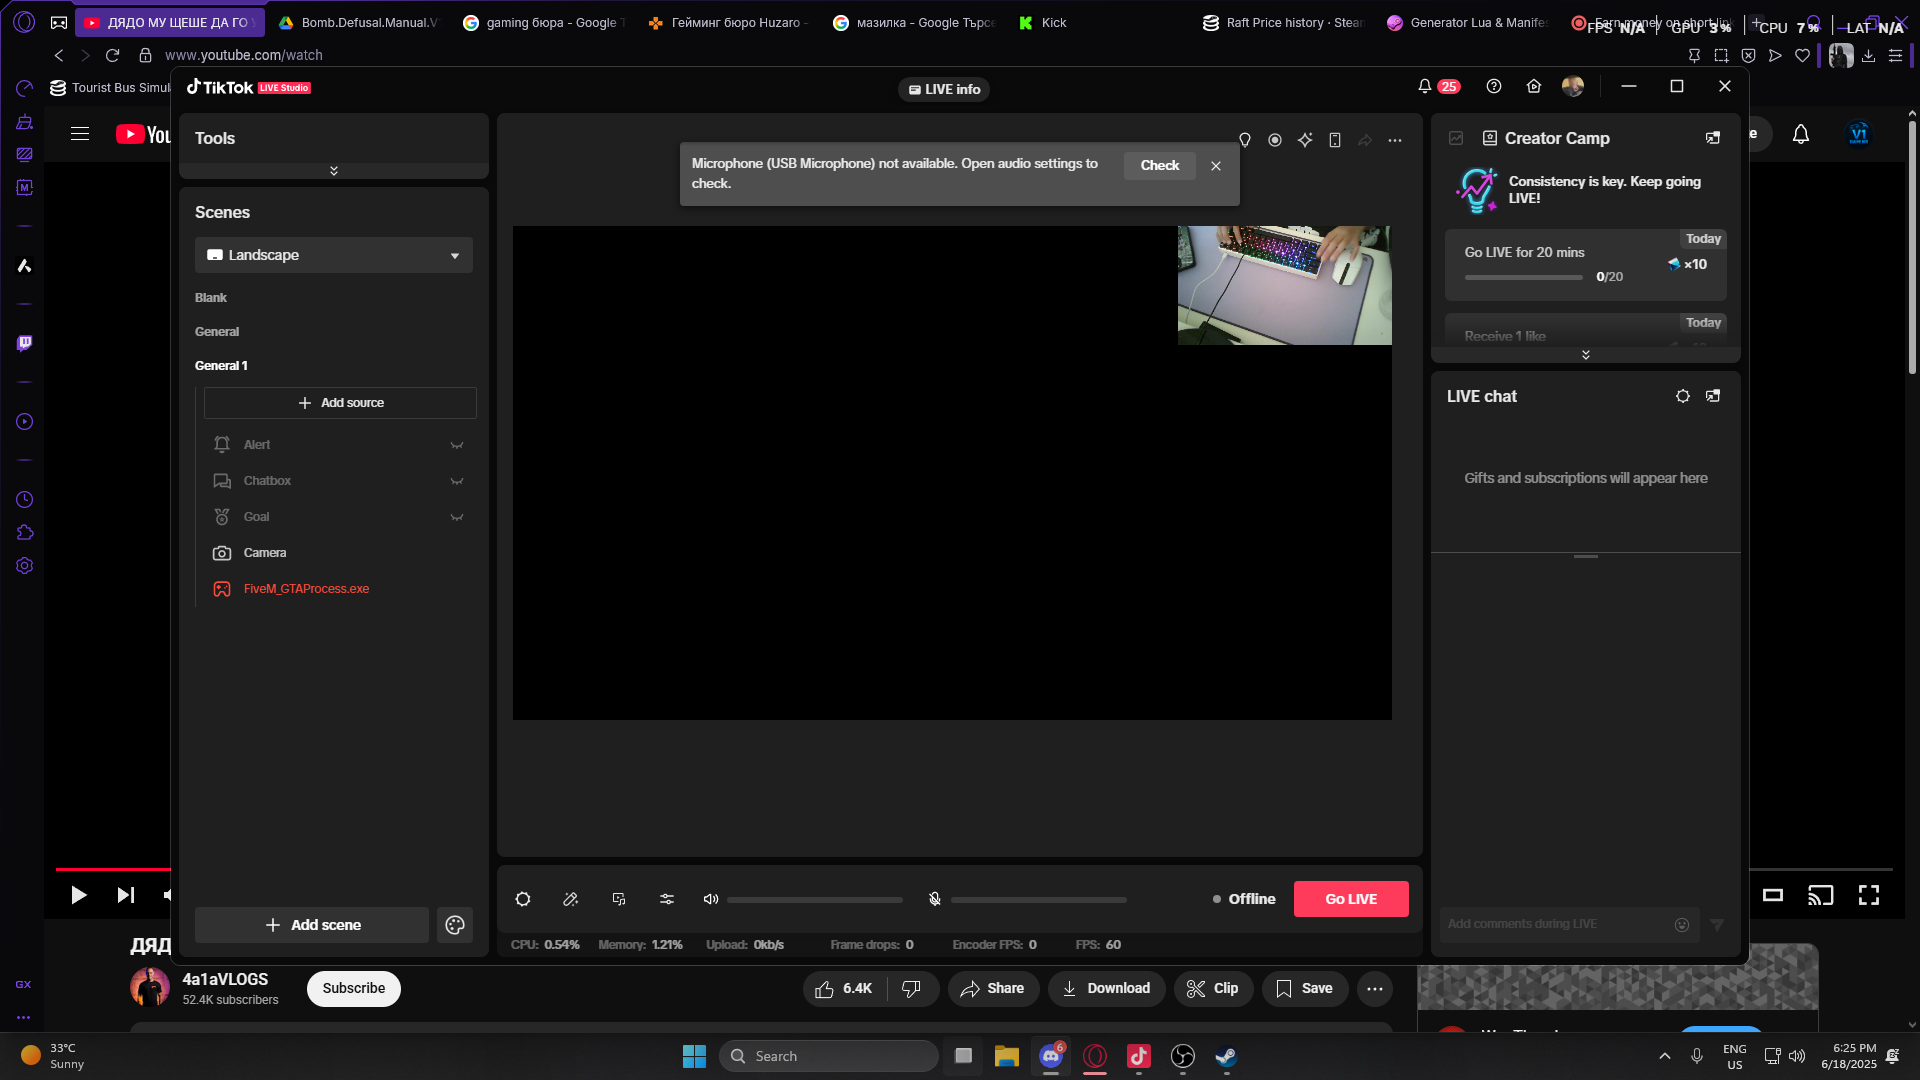Adjust the speaker volume slider
Viewport: 1920px width, 1080px height.
click(815, 900)
